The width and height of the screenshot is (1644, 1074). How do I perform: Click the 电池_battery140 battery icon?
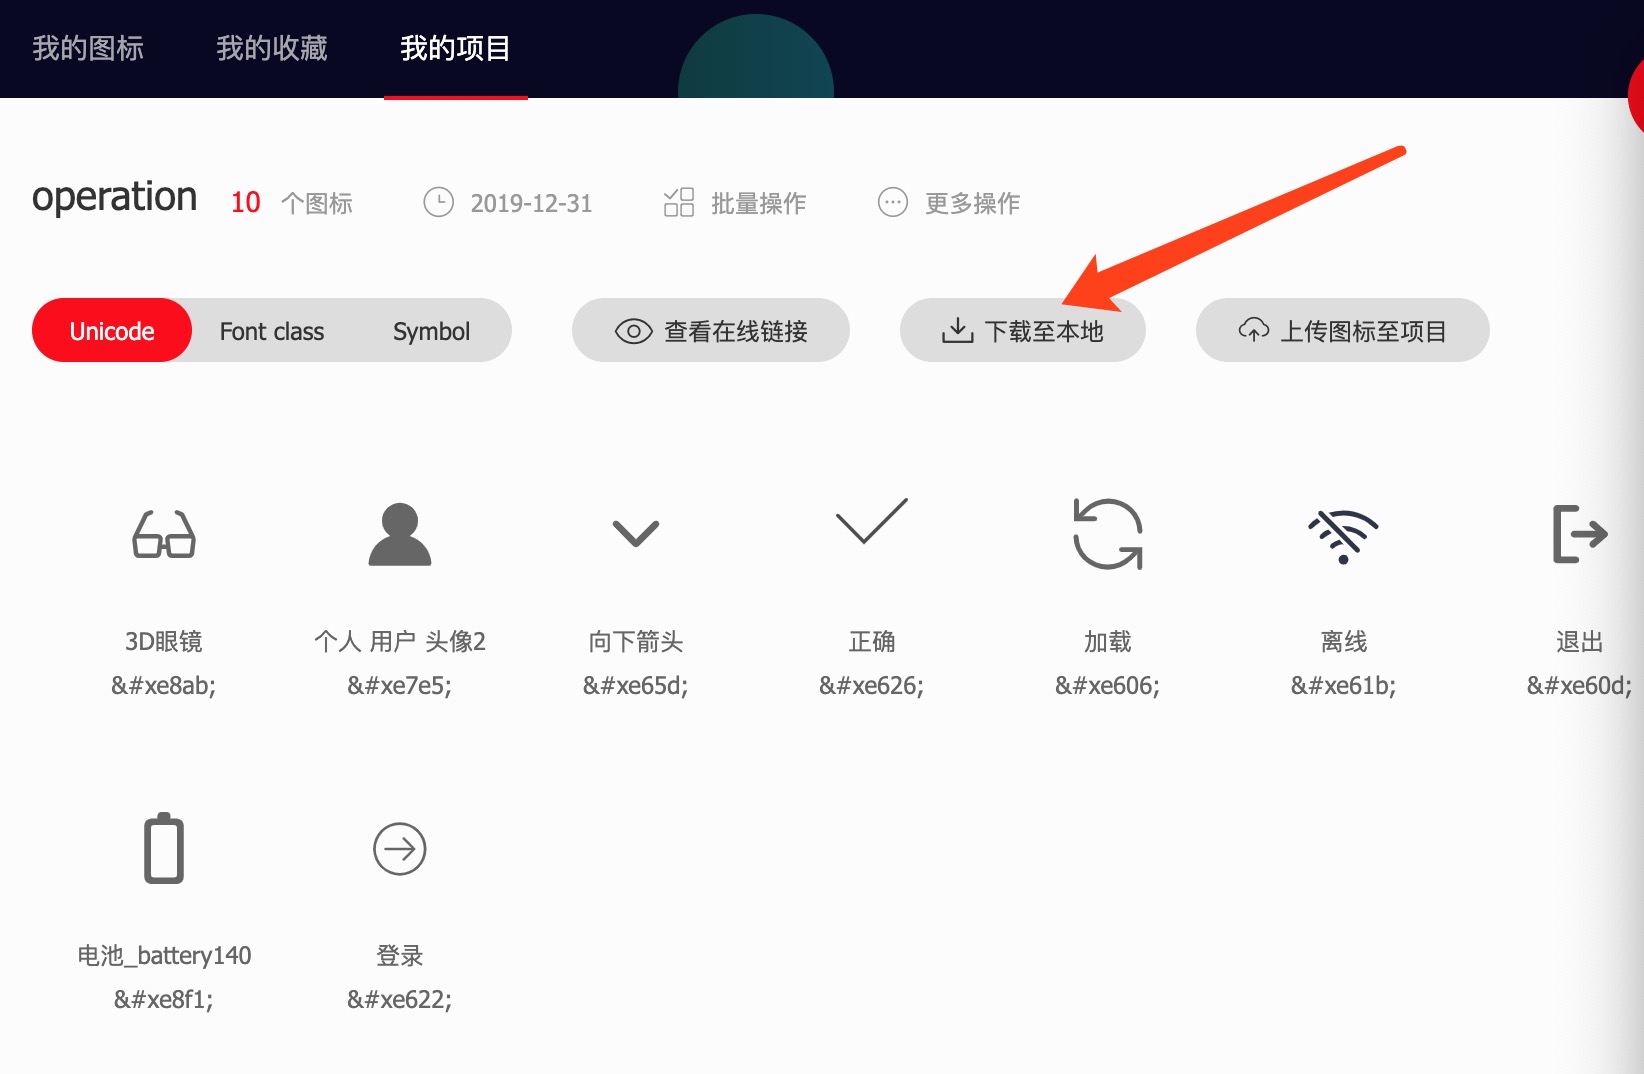pos(163,848)
